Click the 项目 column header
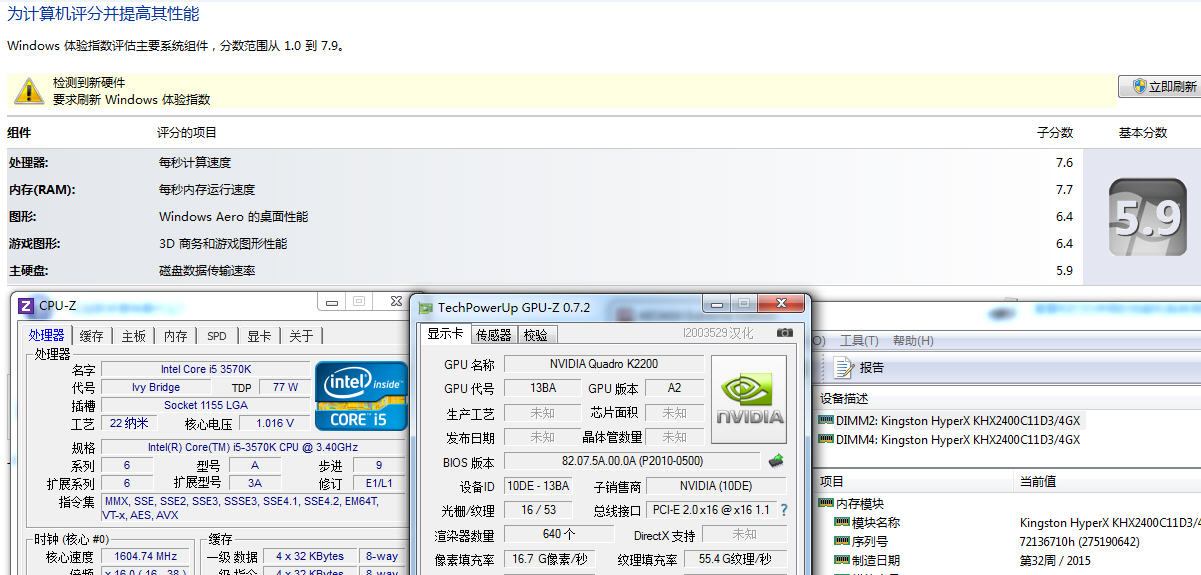 (x=832, y=481)
